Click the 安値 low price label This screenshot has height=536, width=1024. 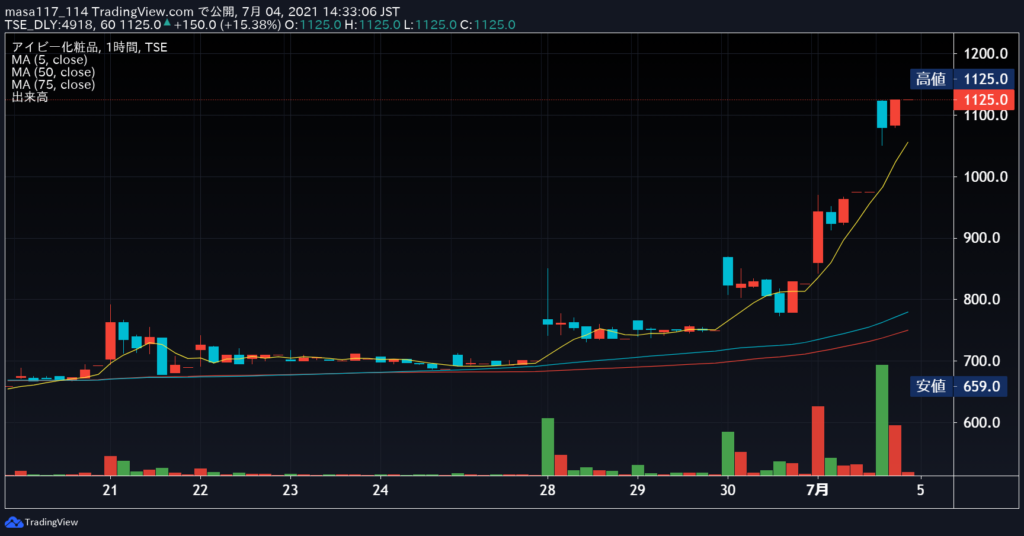click(931, 386)
